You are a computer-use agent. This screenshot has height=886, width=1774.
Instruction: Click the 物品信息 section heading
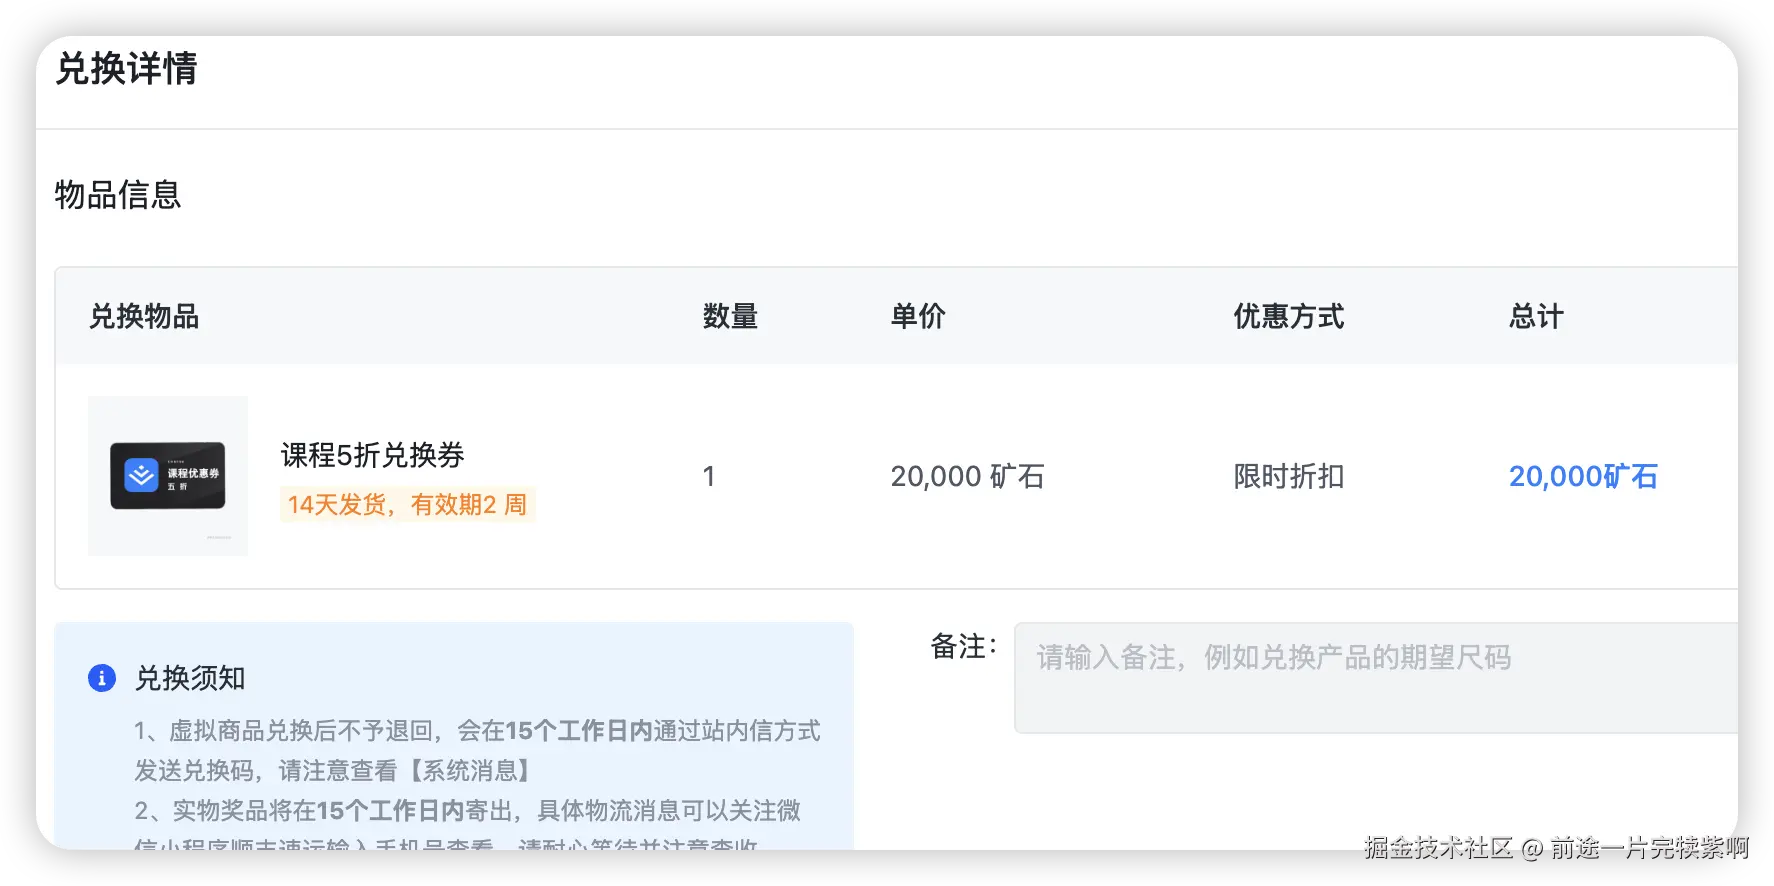(x=118, y=194)
